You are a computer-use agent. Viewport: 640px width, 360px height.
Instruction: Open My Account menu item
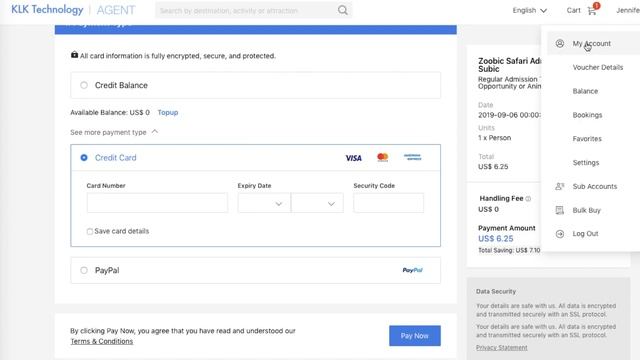coord(591,43)
